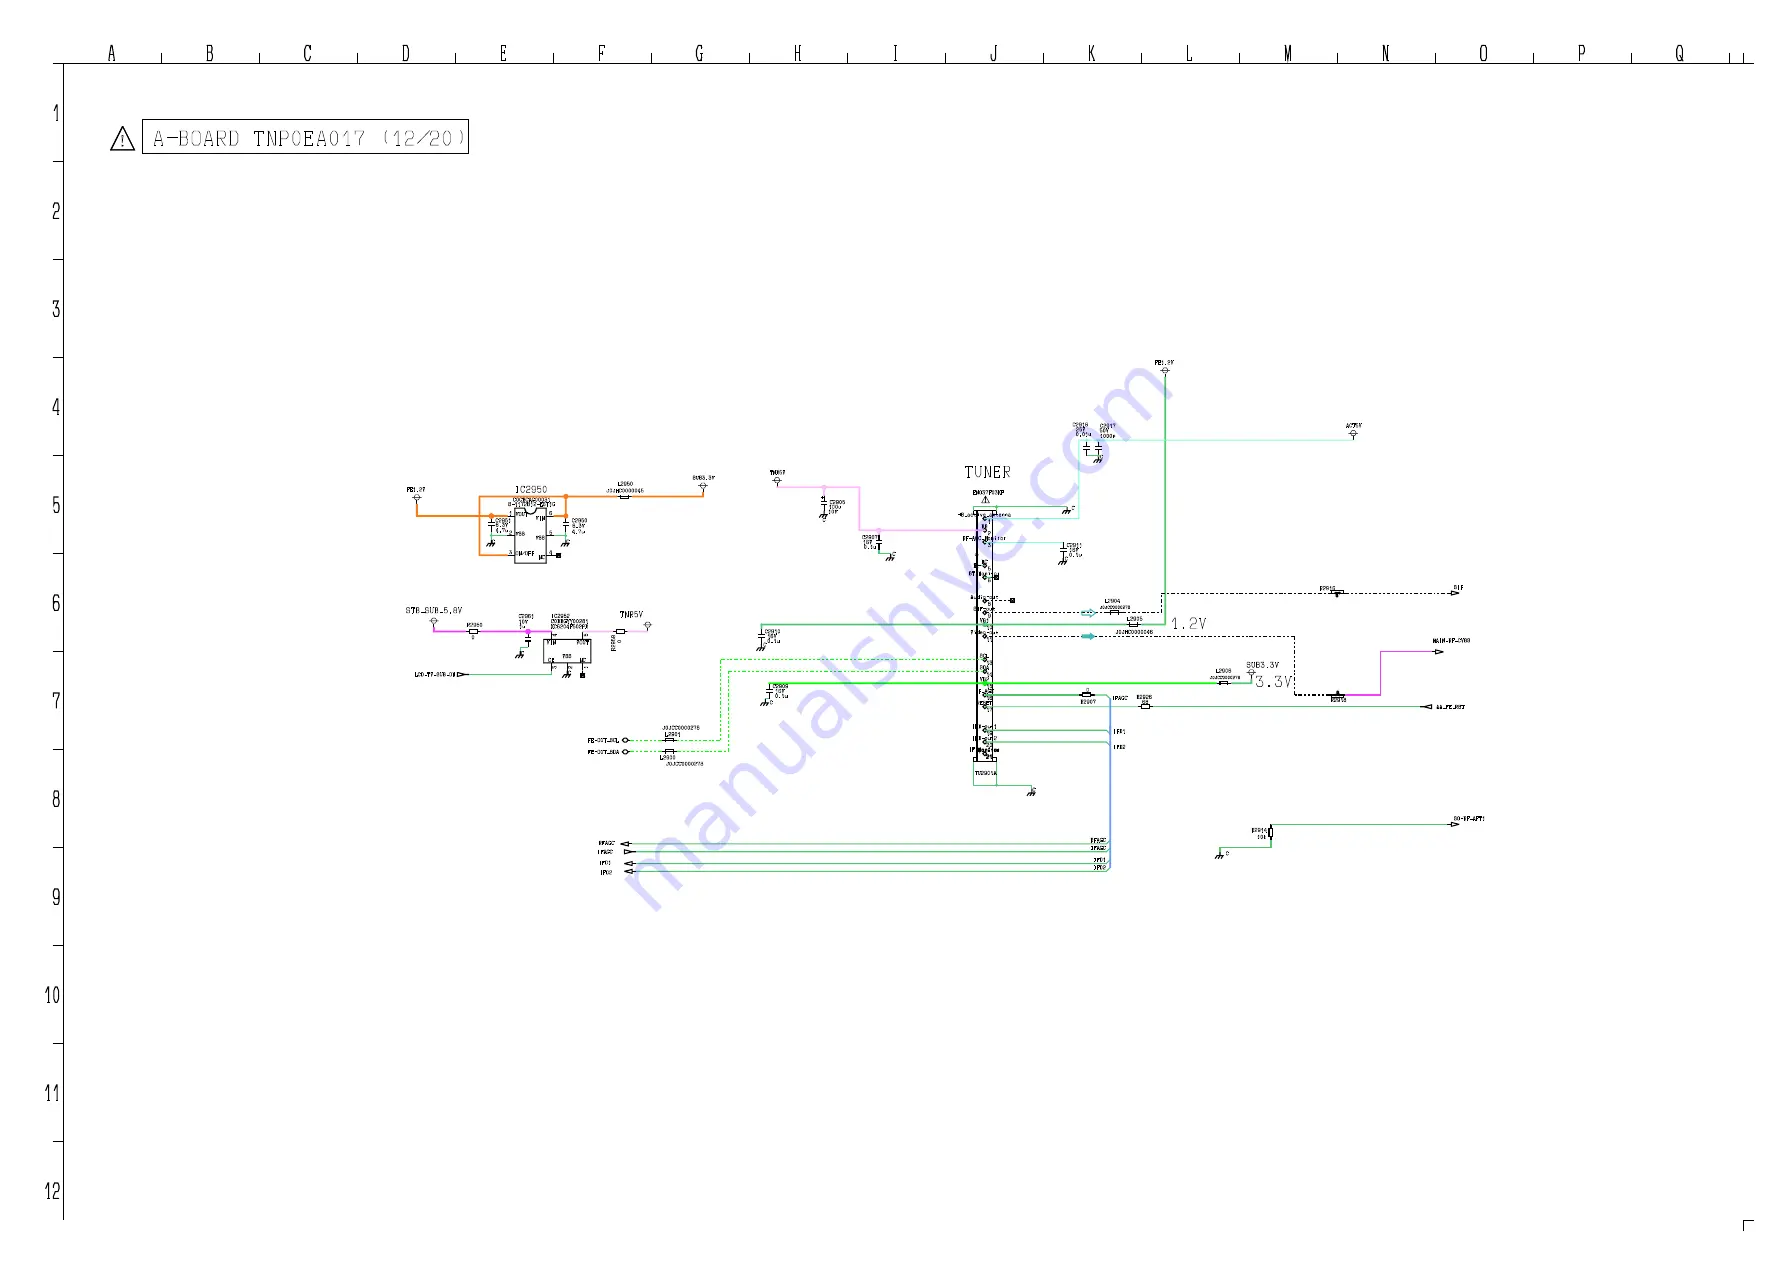
Task: Click the resistor next to the SO-IF-AFT1 line
Action: pyautogui.click(x=1271, y=833)
